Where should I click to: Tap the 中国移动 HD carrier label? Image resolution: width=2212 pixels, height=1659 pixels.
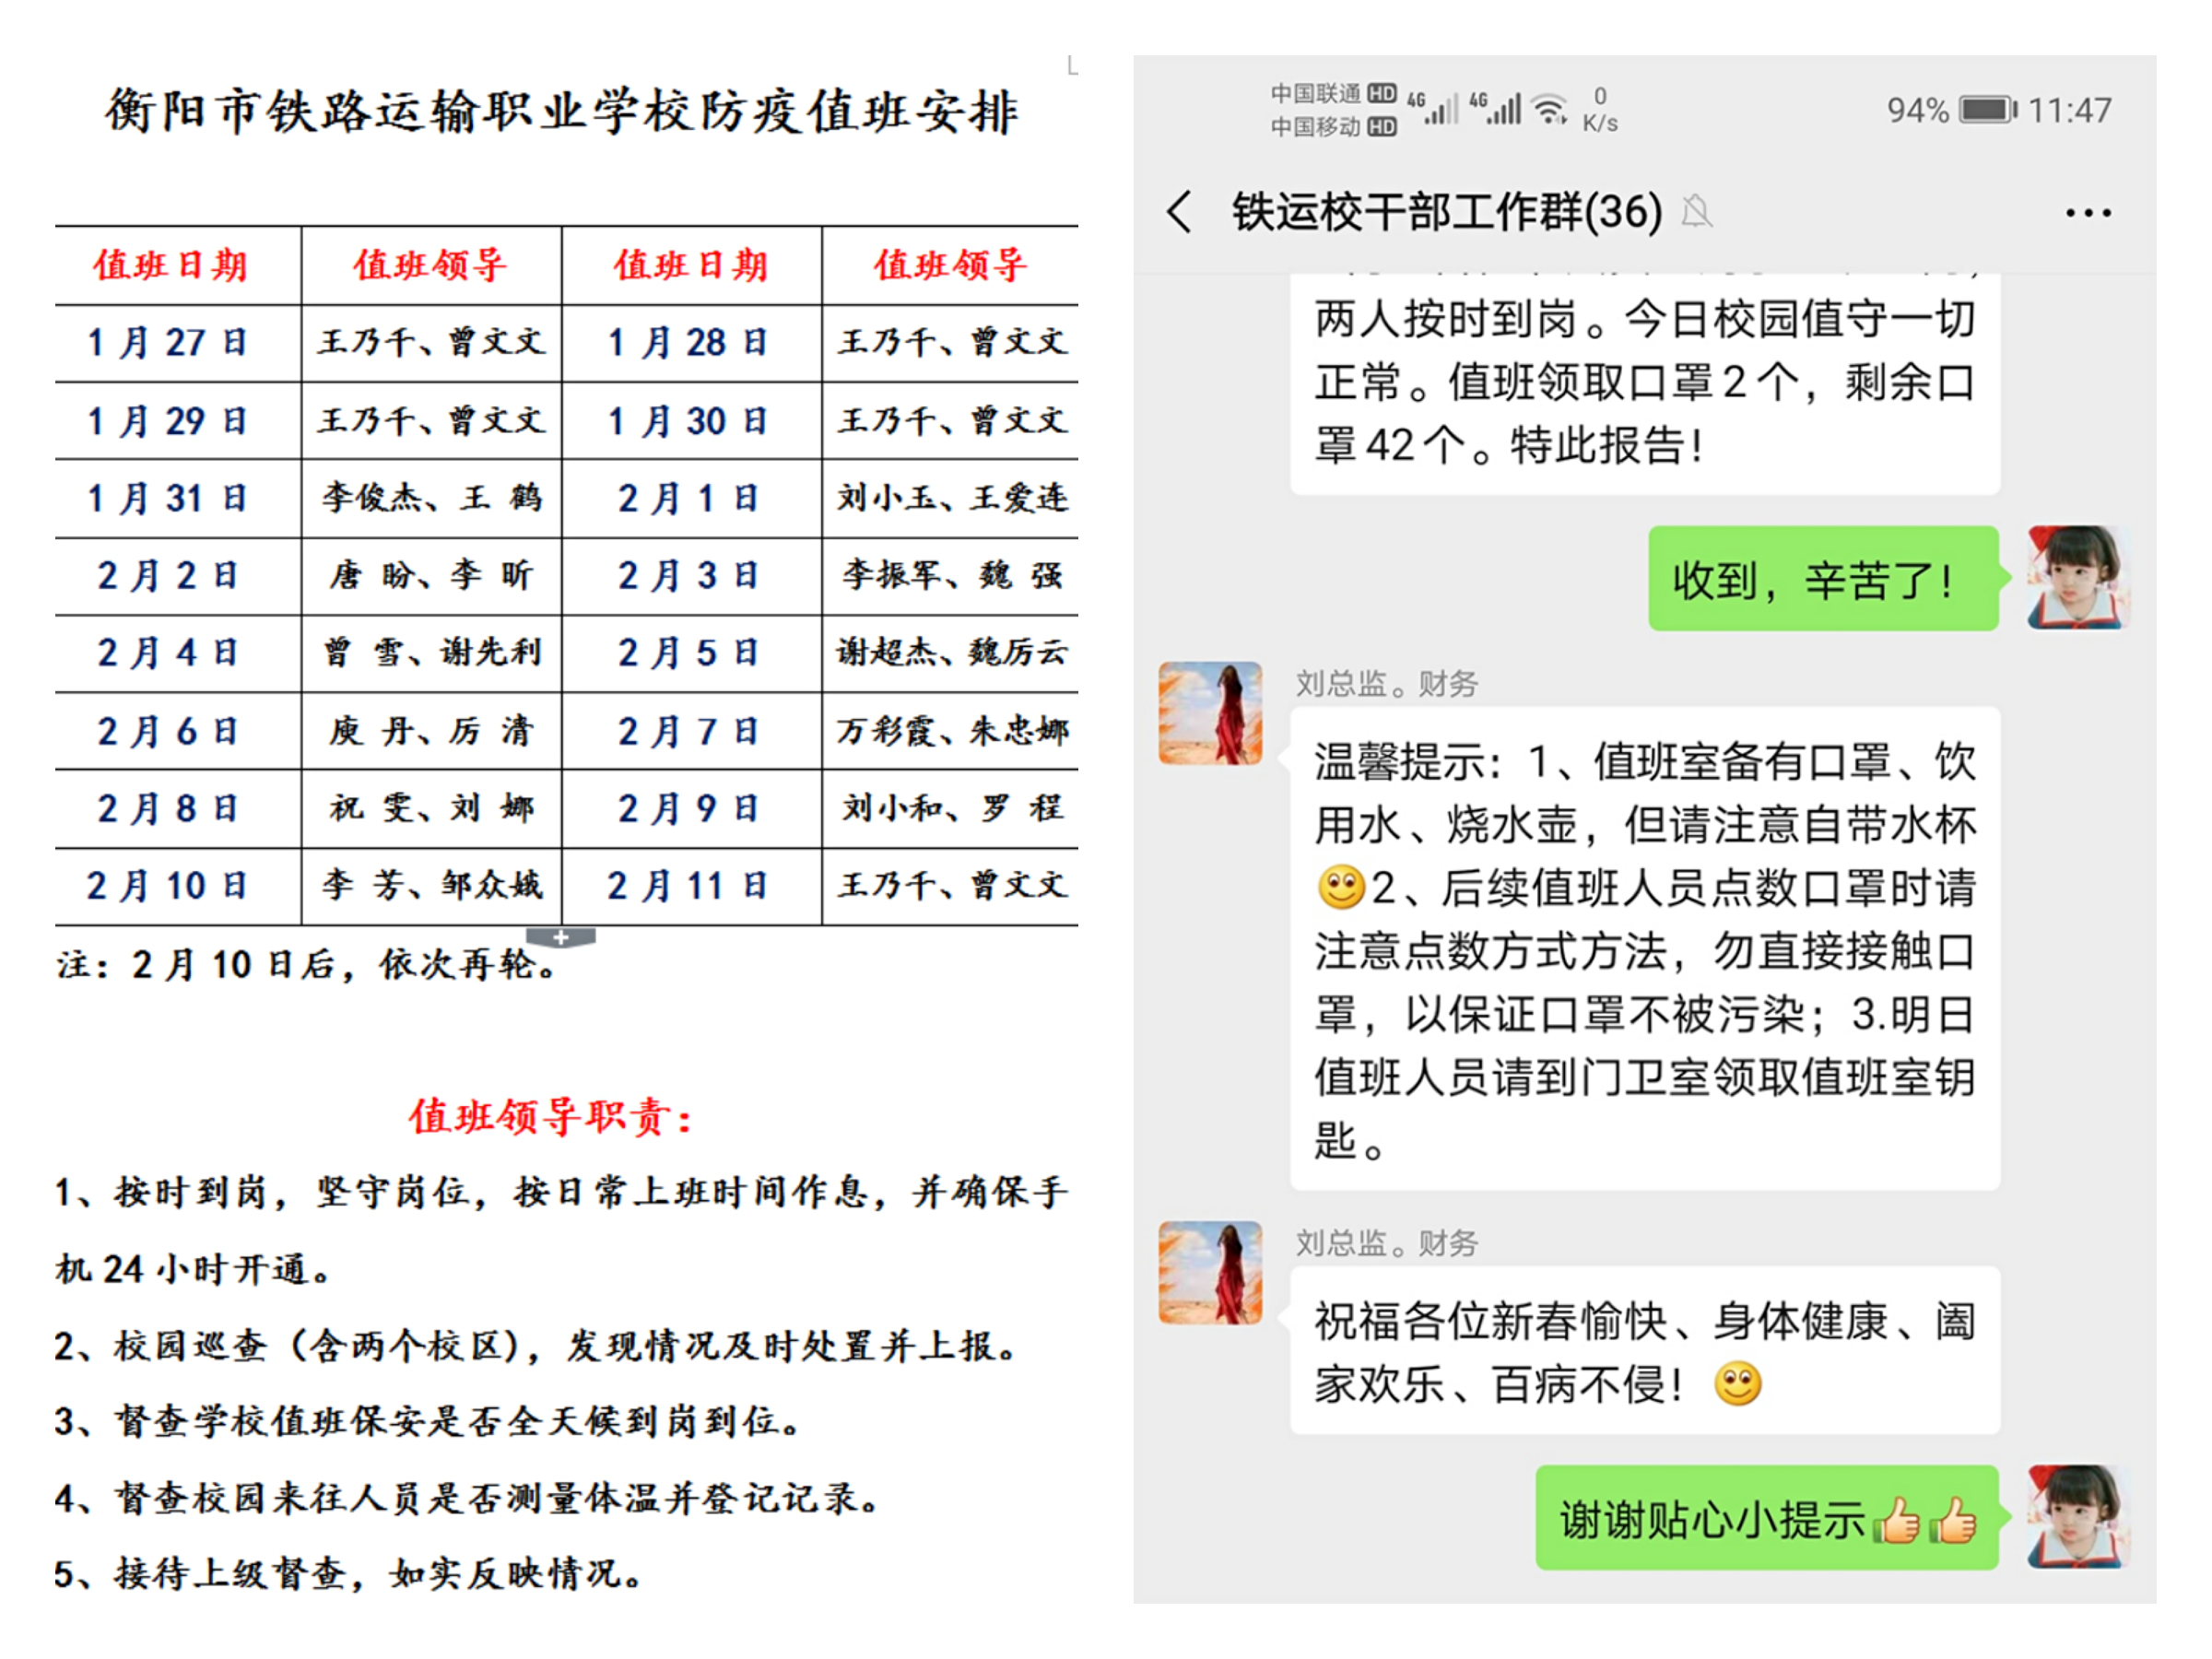click(1333, 127)
